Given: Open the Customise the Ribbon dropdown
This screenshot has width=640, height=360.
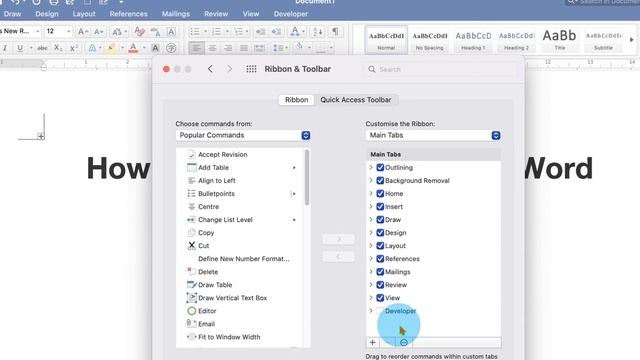Looking at the screenshot, I should (433, 135).
